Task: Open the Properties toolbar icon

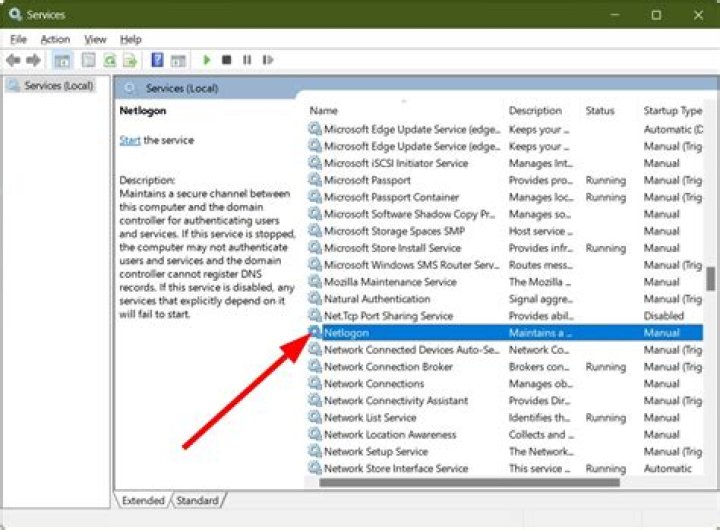Action: pos(89,60)
